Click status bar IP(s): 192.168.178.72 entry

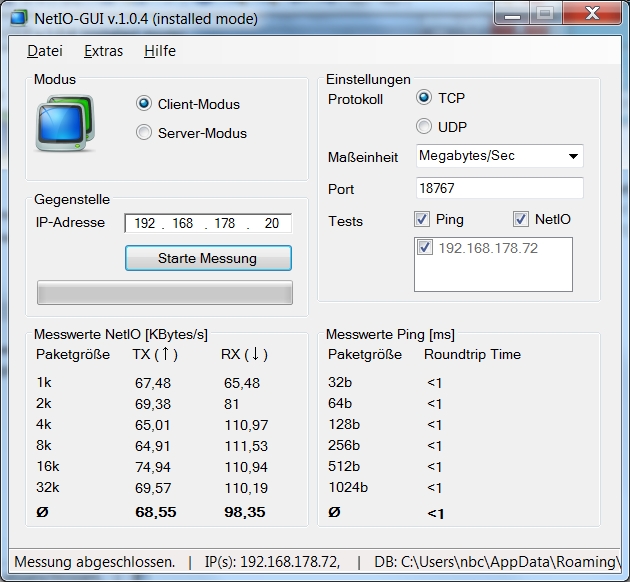[x=272, y=562]
